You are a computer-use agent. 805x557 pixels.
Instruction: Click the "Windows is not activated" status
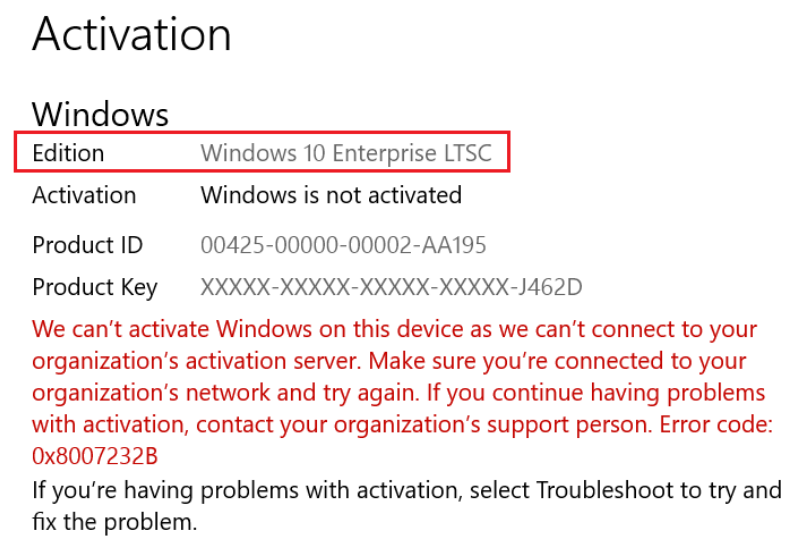pos(331,194)
